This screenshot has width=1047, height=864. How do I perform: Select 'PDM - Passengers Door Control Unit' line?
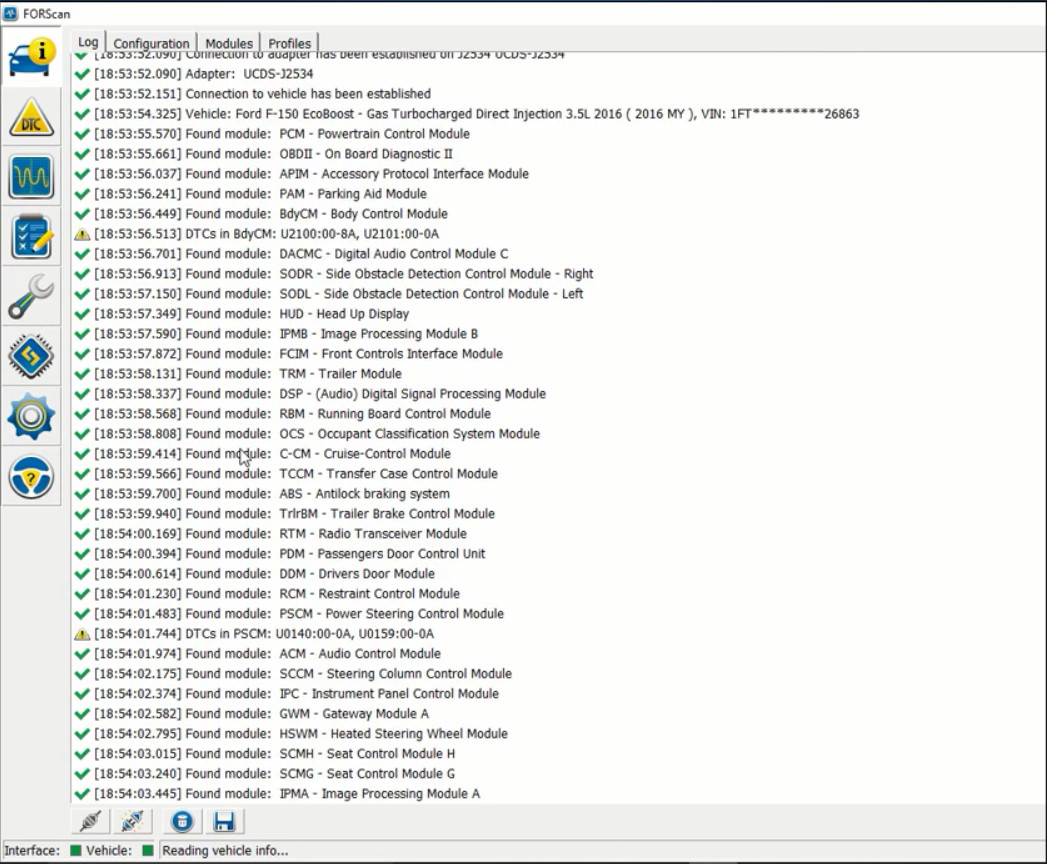tap(290, 554)
